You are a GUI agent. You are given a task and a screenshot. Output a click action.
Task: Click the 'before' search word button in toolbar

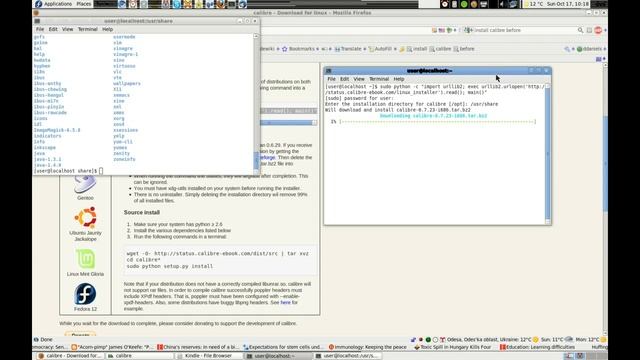click(x=464, y=49)
